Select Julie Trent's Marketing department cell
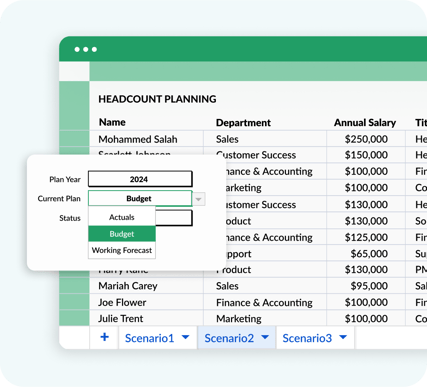This screenshot has height=387, width=427. (x=265, y=318)
